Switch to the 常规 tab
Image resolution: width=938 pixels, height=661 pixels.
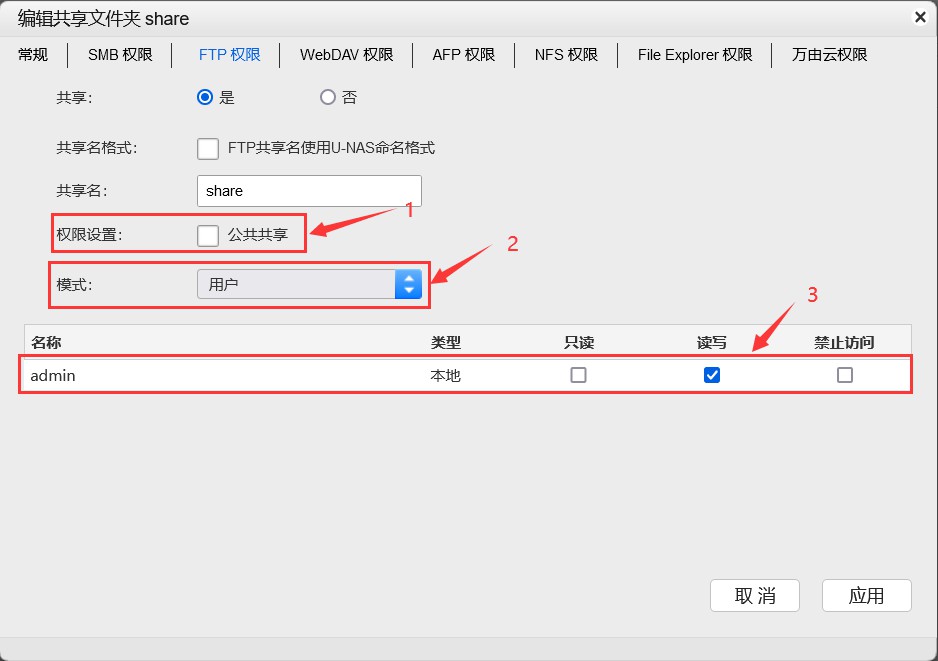tap(33, 55)
